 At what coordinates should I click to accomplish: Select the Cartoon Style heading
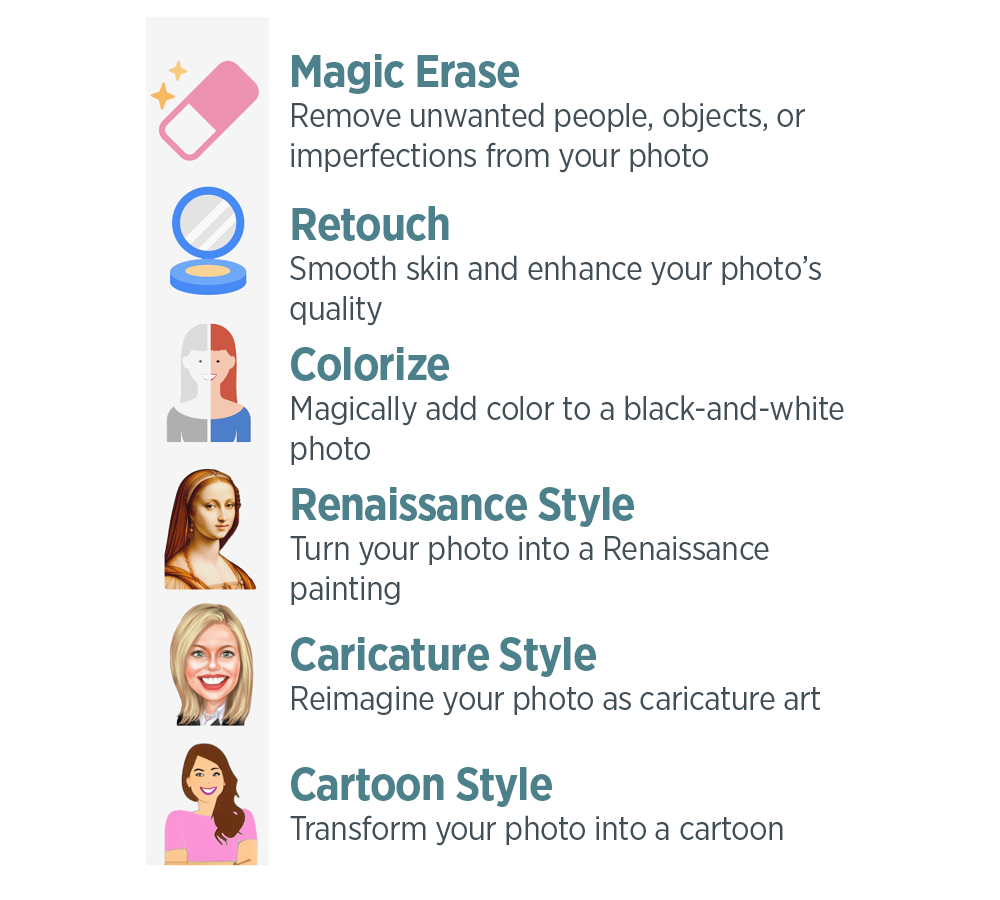(x=421, y=785)
